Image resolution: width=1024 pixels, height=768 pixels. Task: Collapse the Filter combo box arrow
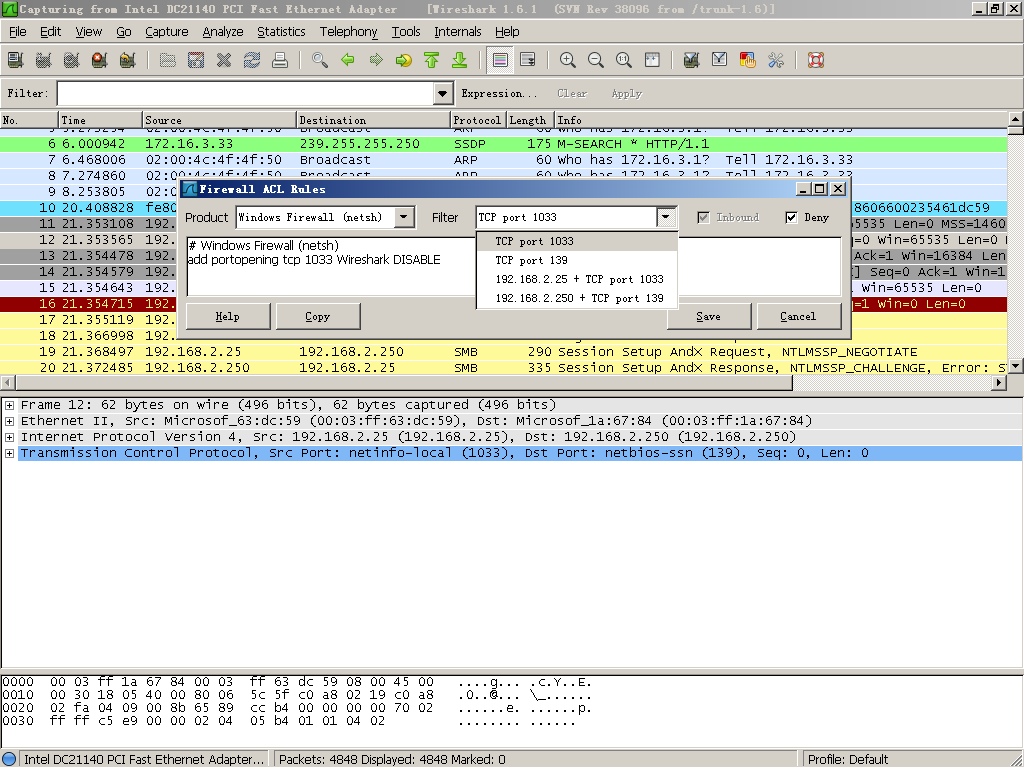click(666, 217)
